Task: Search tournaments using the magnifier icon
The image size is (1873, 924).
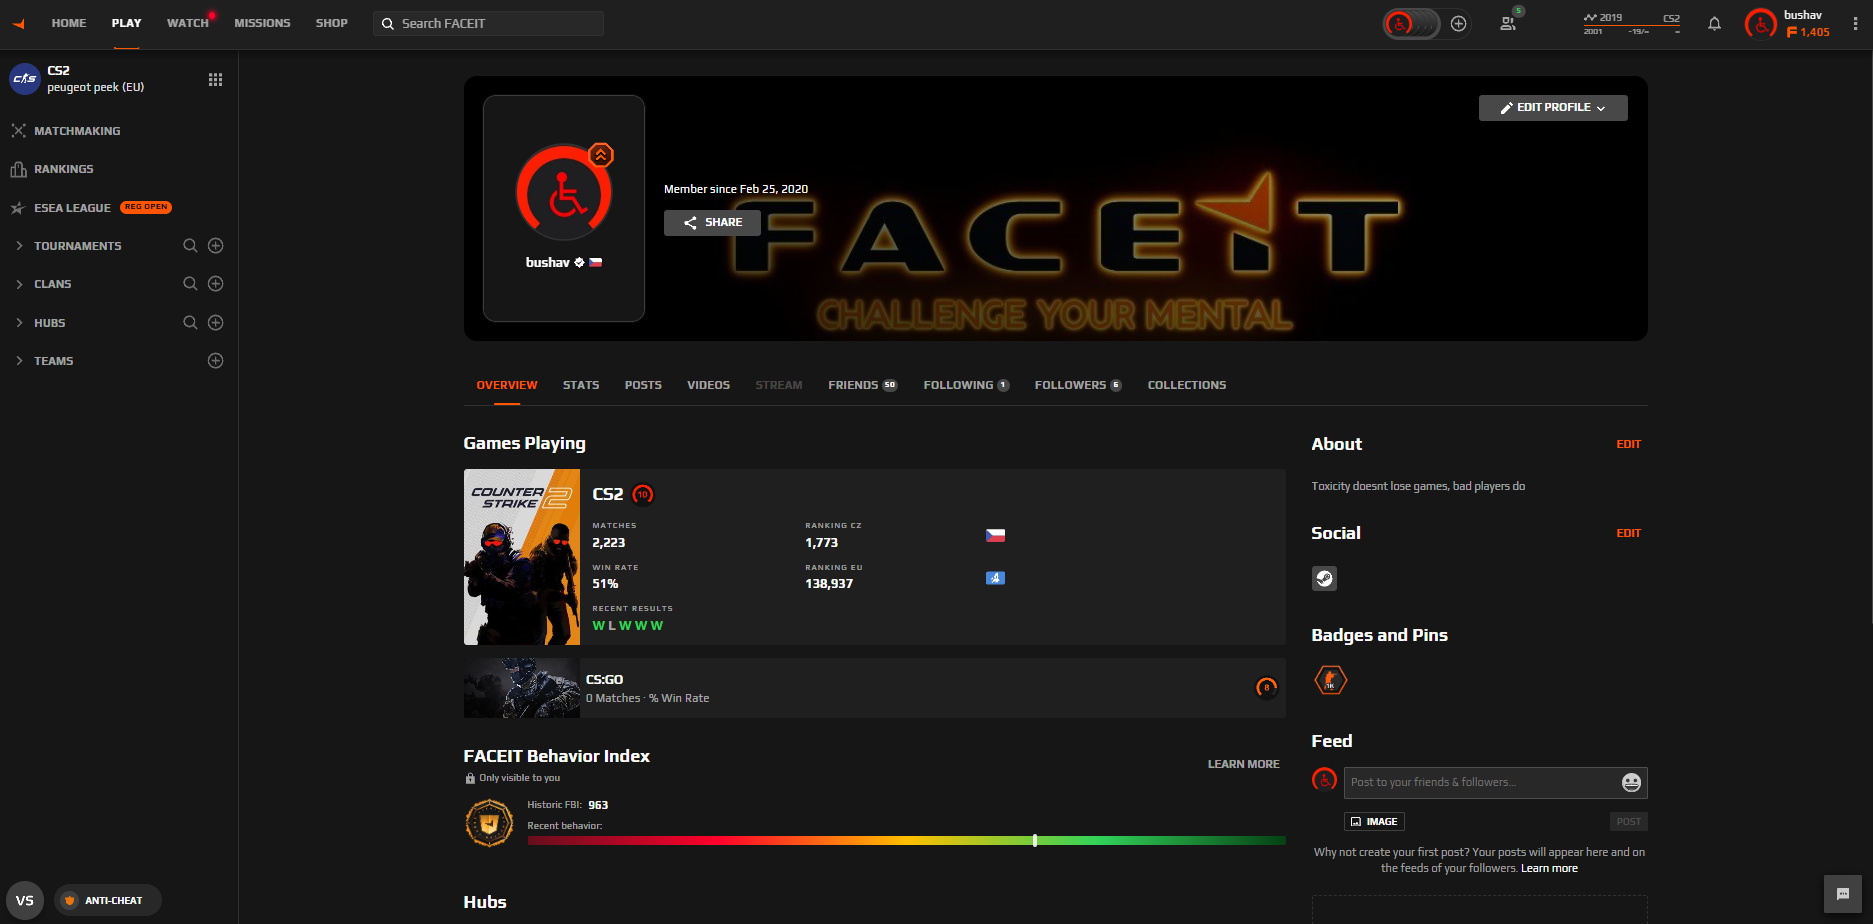Action: tap(190, 246)
